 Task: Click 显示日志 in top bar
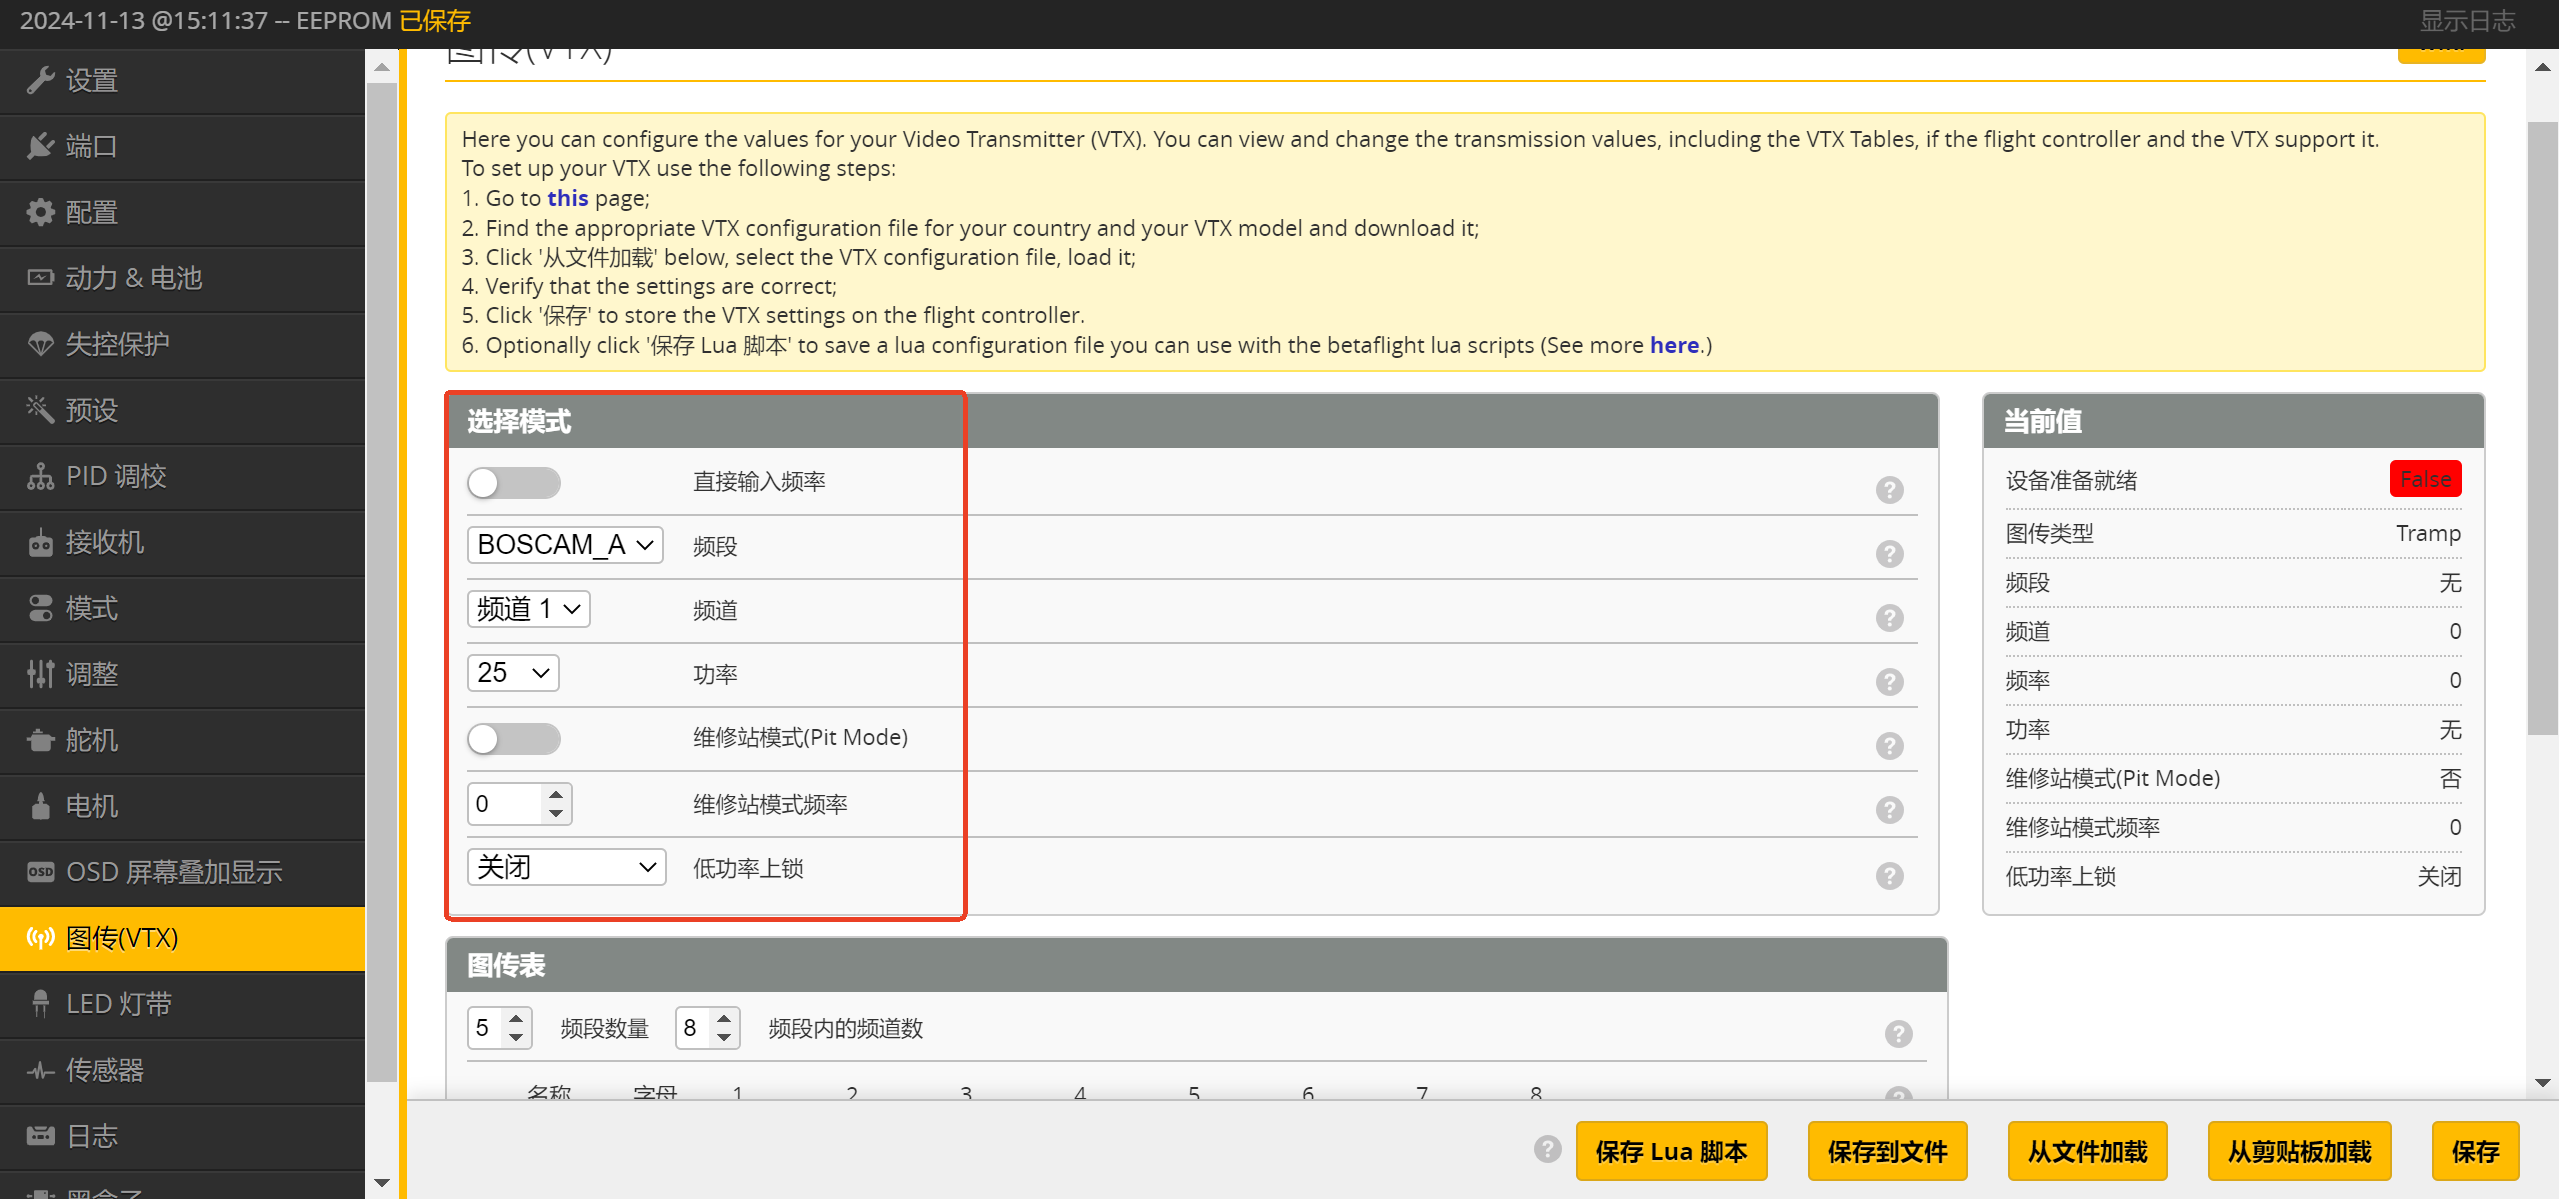2467,21
